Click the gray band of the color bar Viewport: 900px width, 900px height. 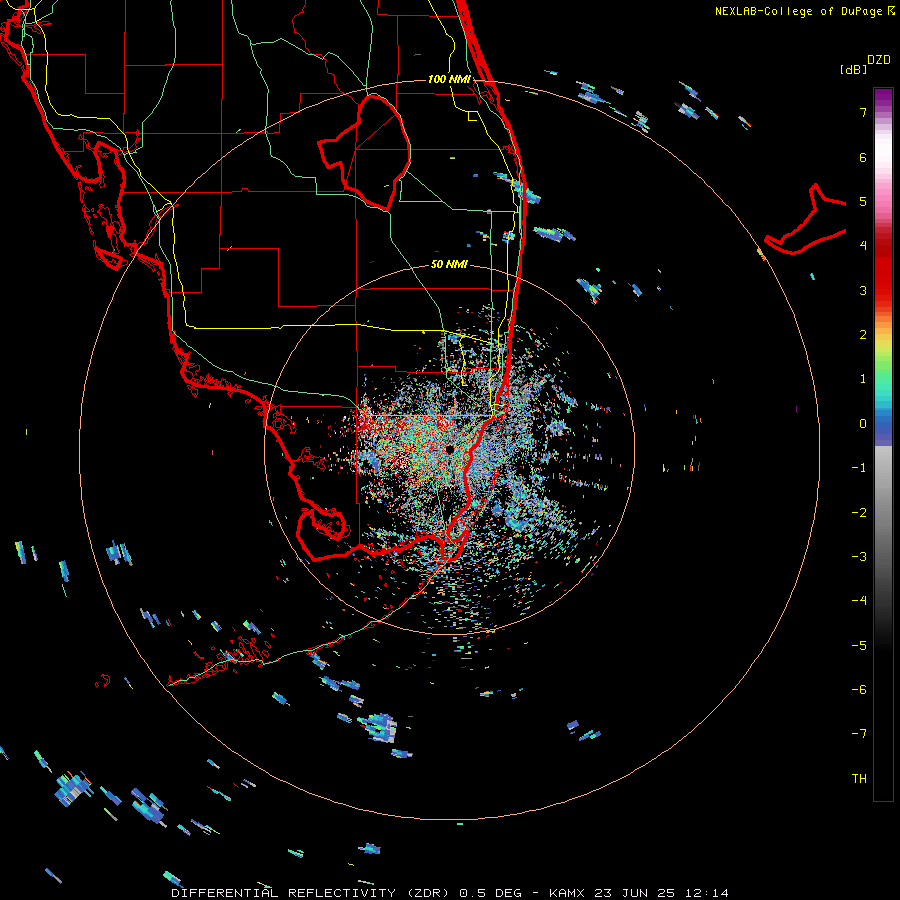(883, 517)
